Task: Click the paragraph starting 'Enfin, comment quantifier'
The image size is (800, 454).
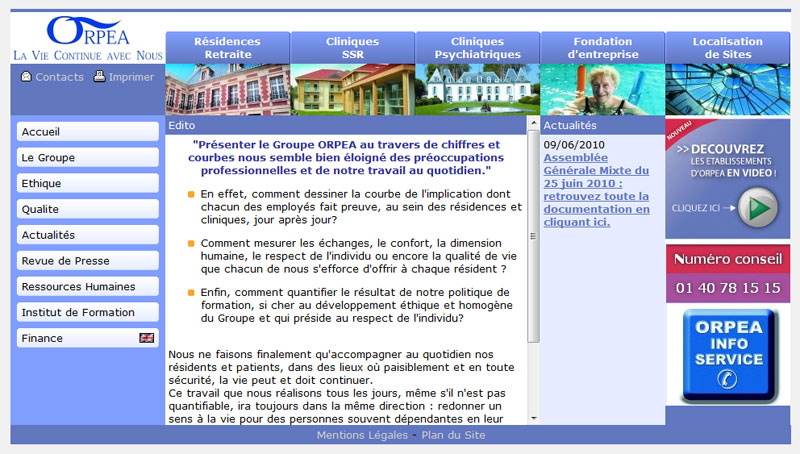Action: [357, 305]
